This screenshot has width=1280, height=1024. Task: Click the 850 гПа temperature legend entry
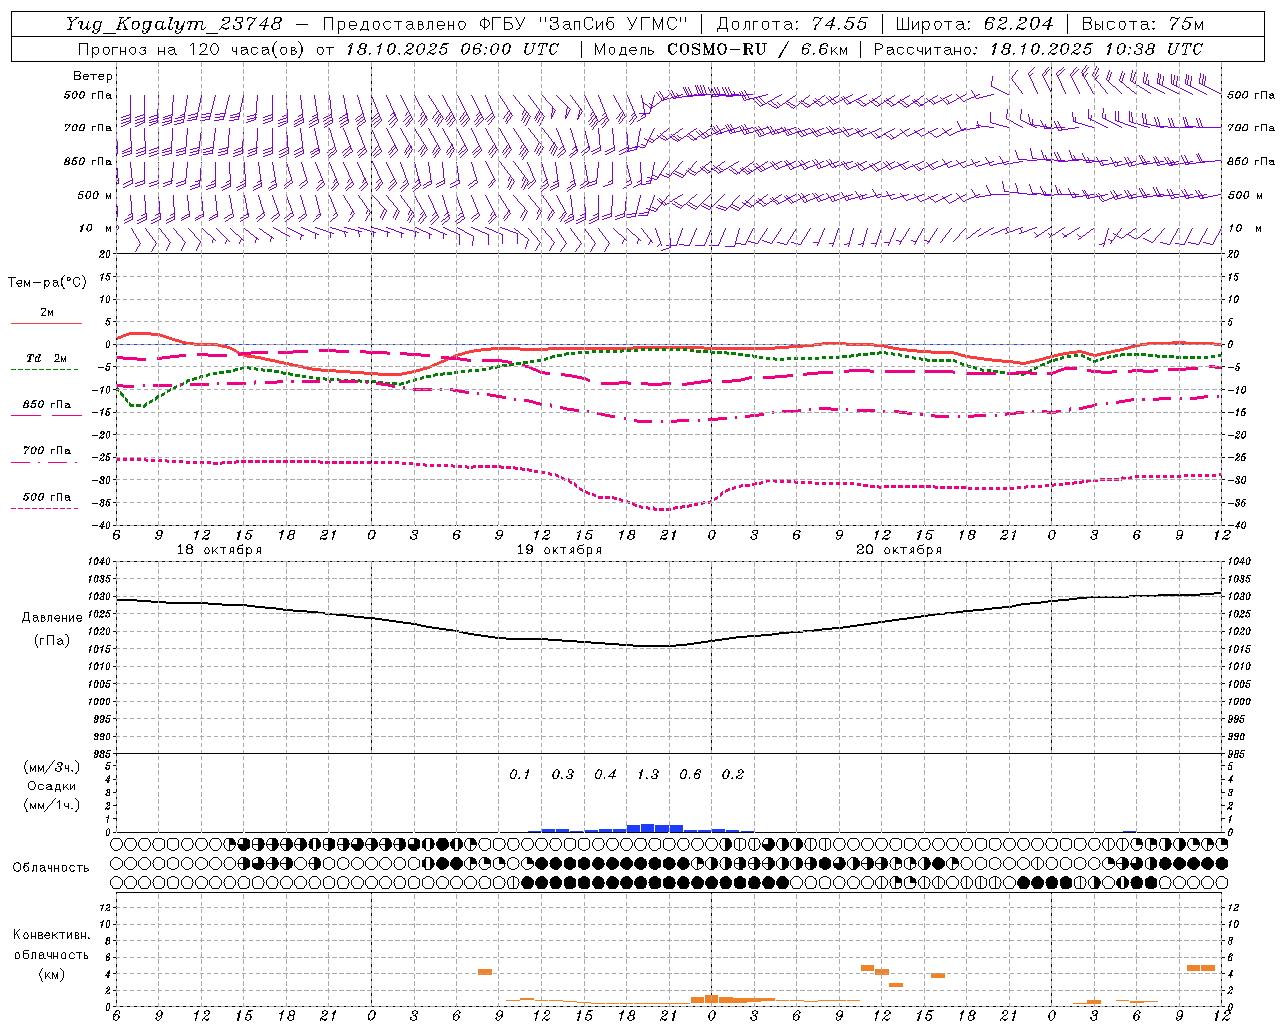pyautogui.click(x=47, y=405)
